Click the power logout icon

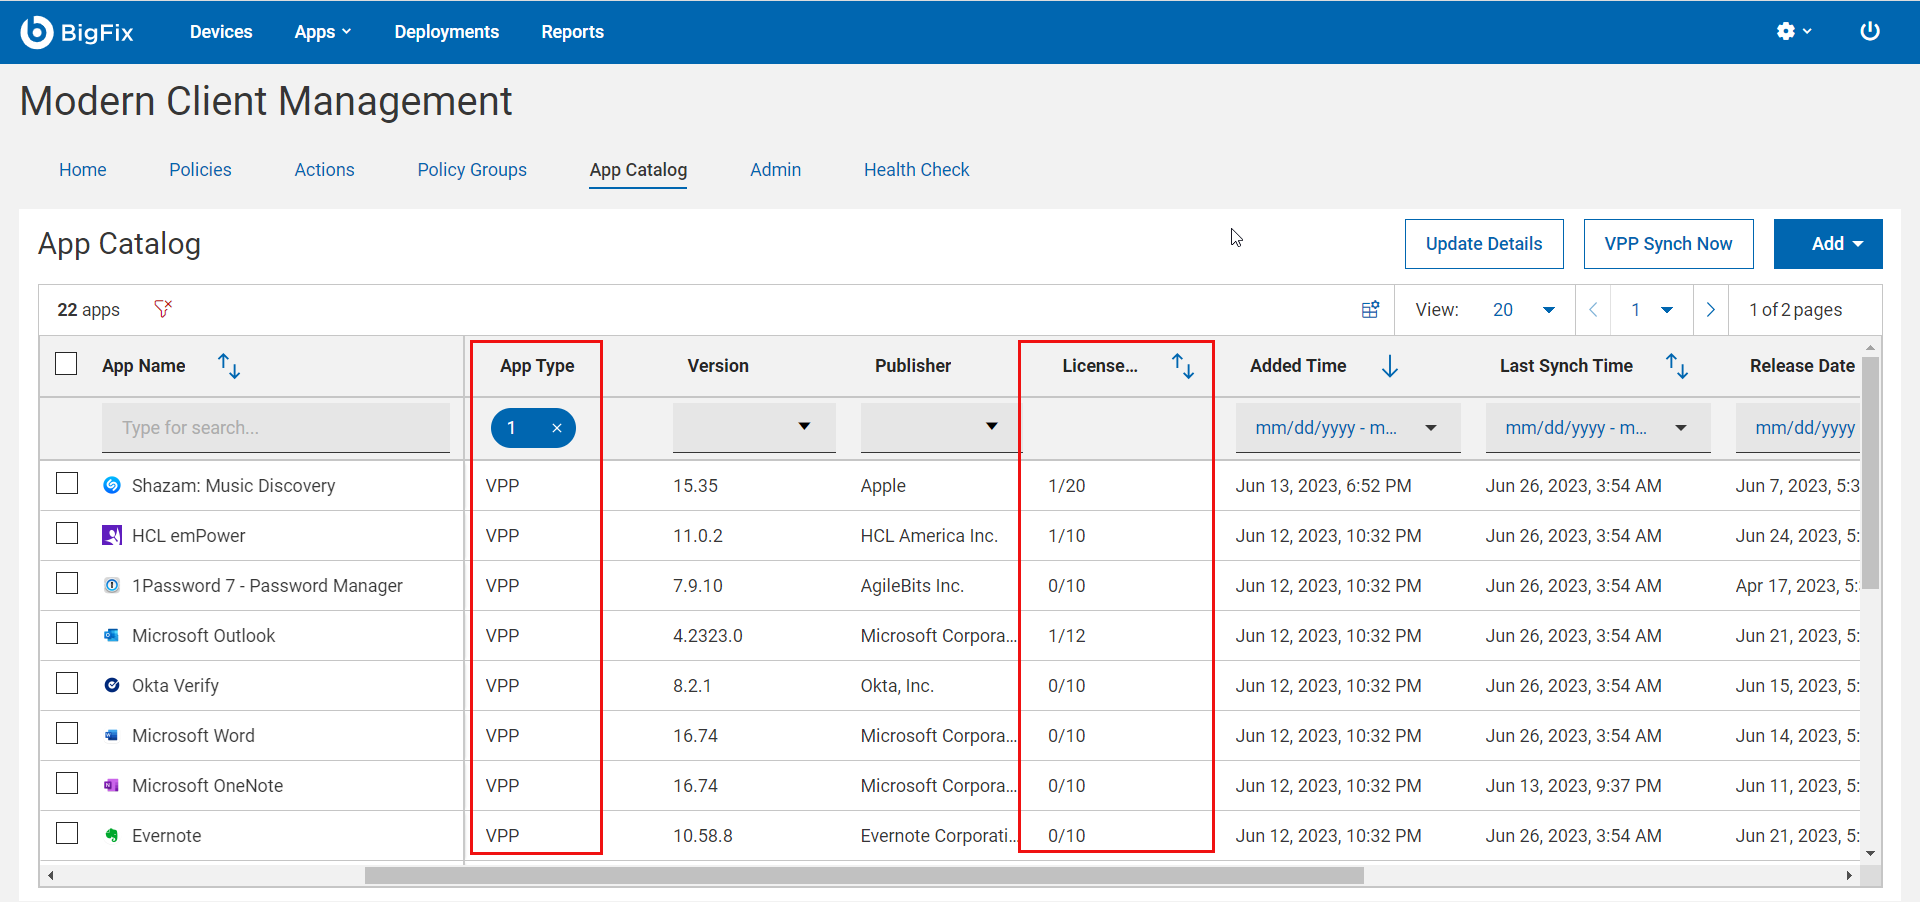click(1869, 31)
